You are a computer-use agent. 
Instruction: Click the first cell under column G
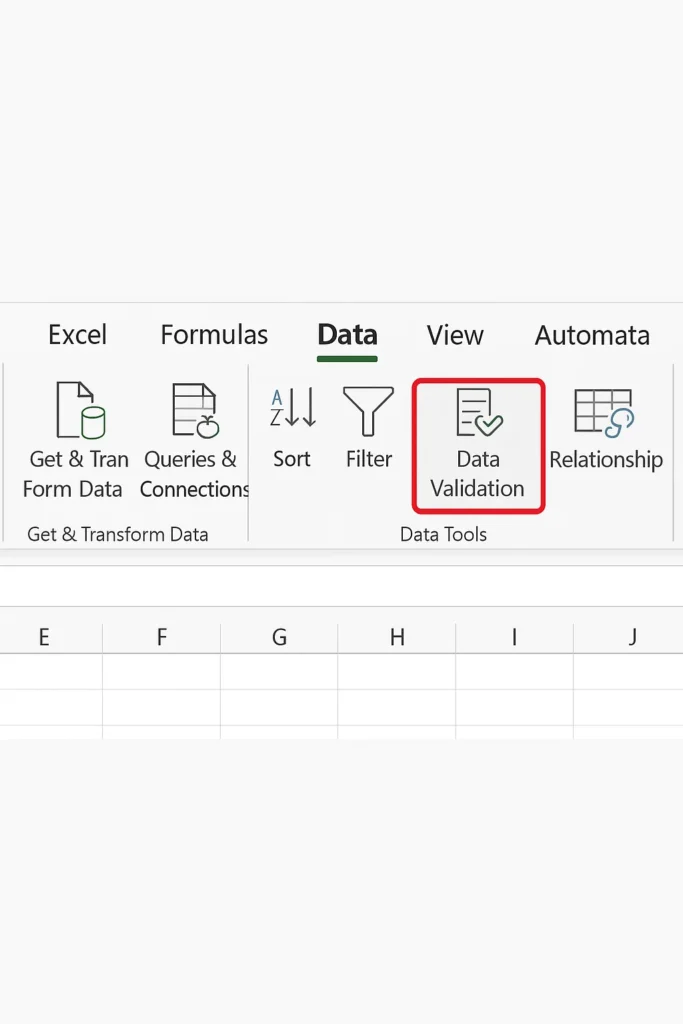point(279,671)
